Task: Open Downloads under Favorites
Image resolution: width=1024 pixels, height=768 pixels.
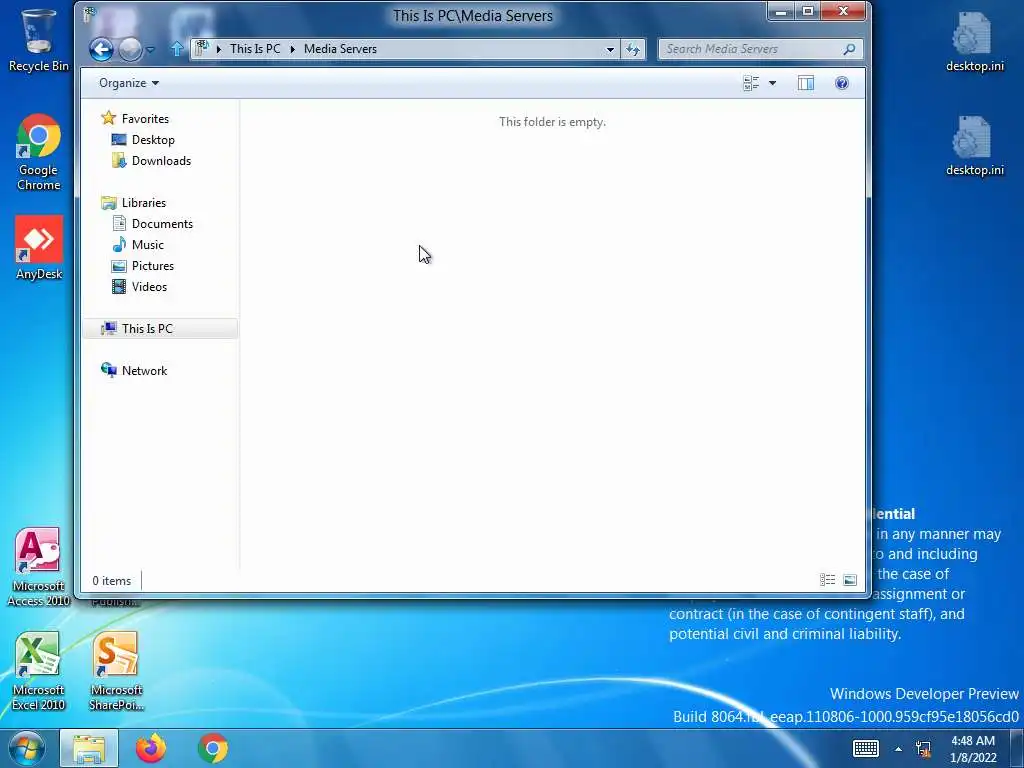Action: pos(152,161)
